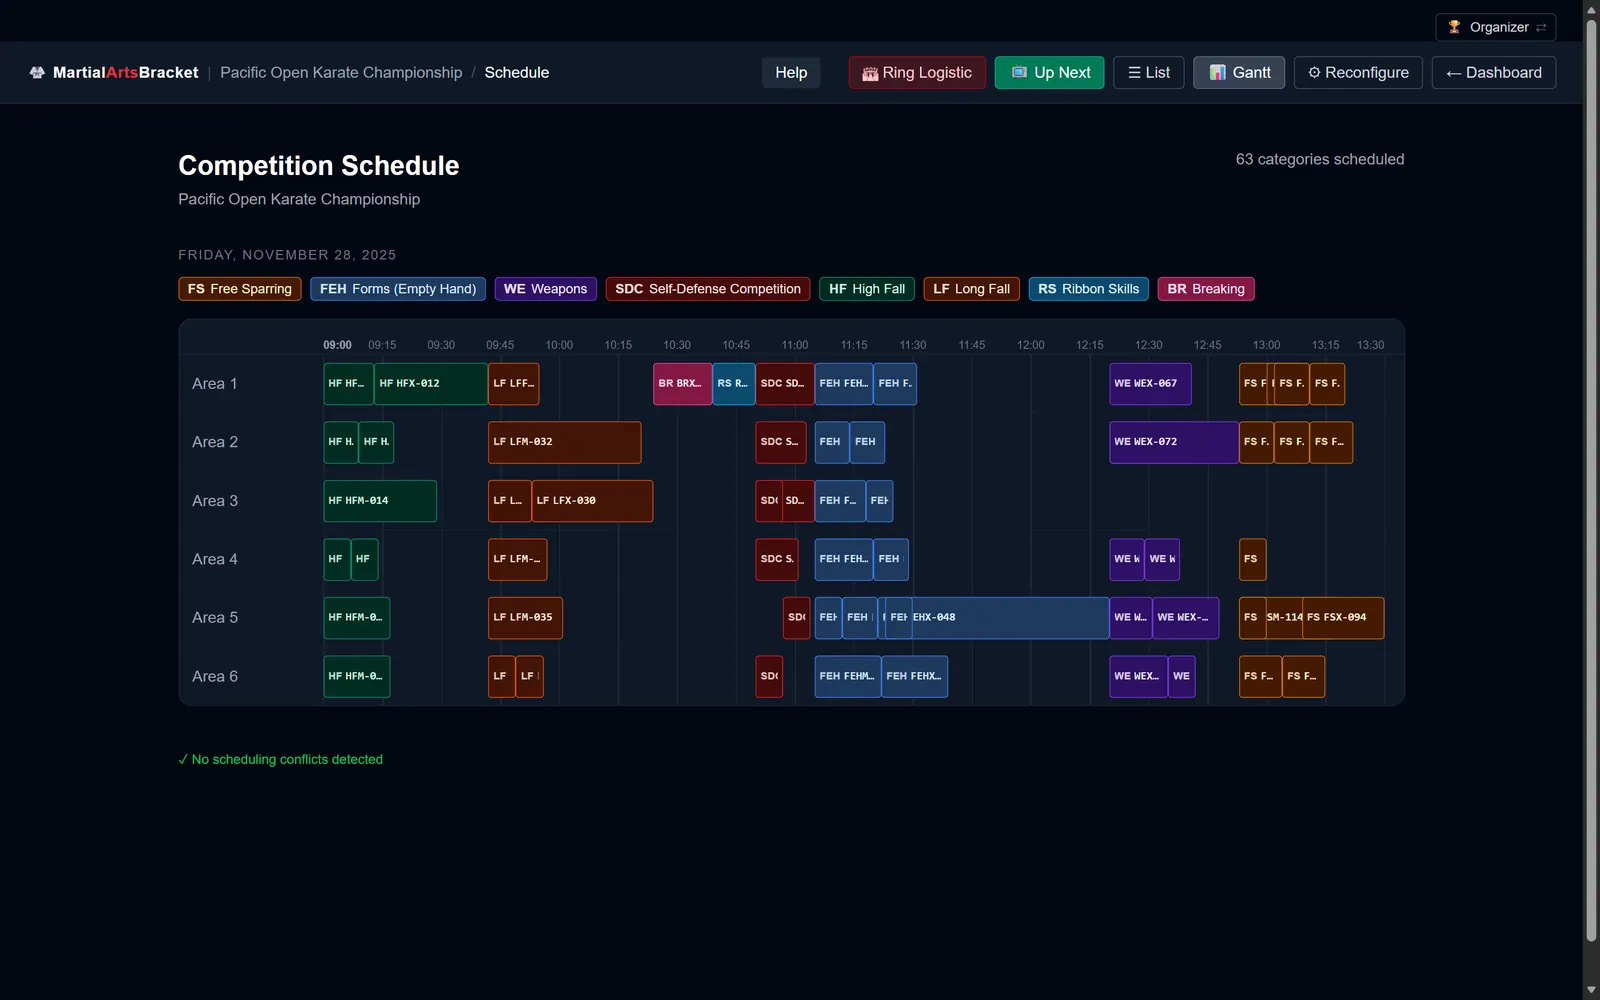
Task: Select the WE Weapons legend chip
Action: point(545,289)
